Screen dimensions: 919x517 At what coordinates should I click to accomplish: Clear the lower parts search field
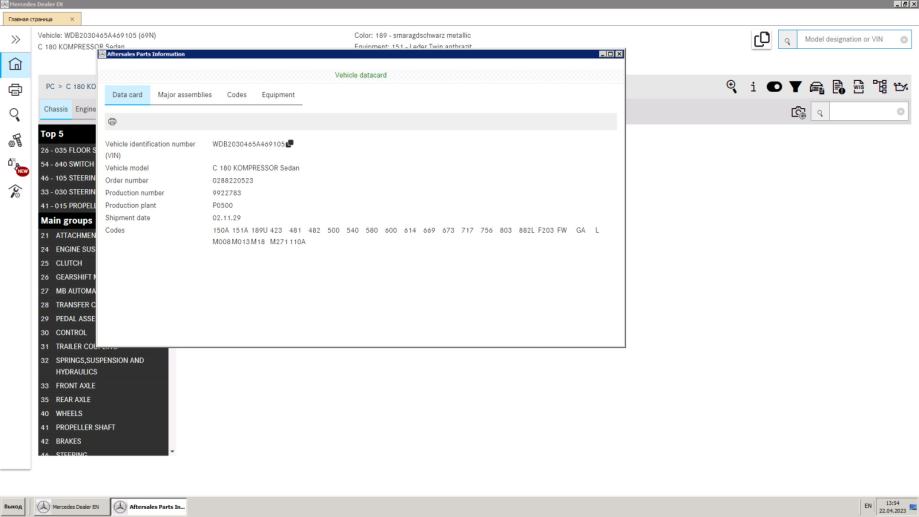(901, 112)
